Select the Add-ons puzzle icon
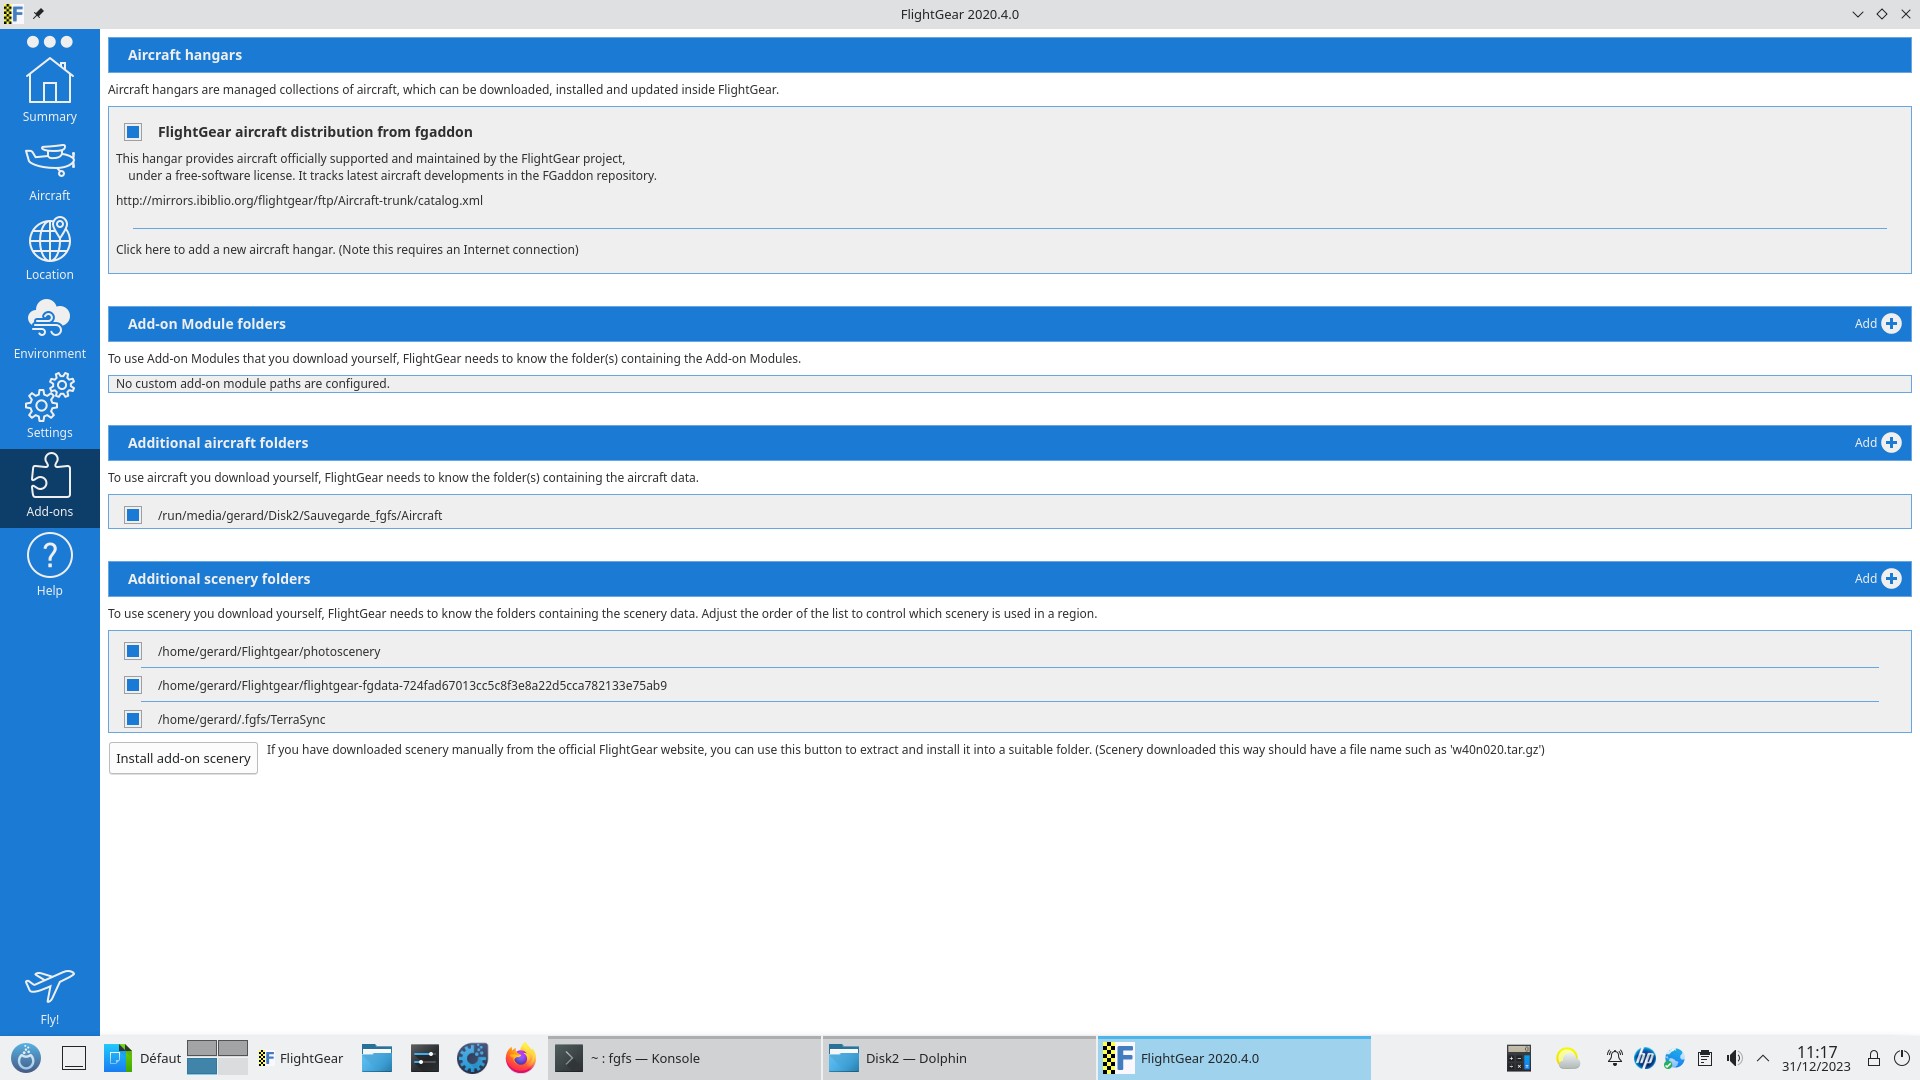This screenshot has width=1920, height=1080. click(x=49, y=476)
